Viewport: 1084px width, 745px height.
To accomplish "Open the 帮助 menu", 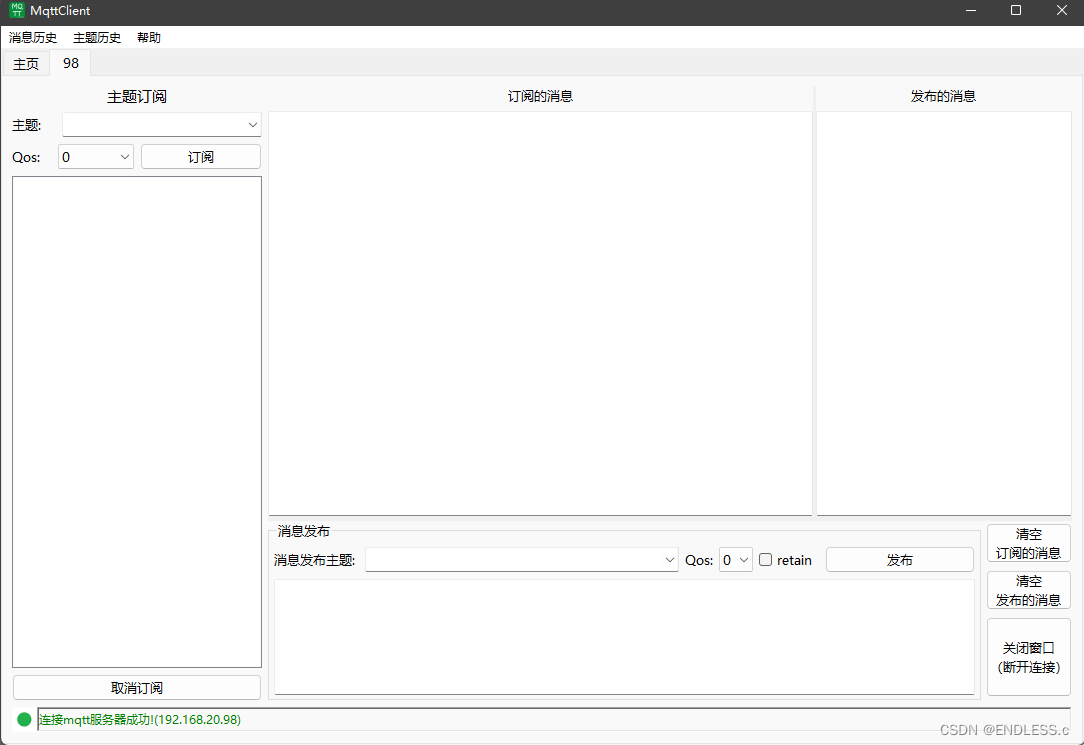I will 148,37.
